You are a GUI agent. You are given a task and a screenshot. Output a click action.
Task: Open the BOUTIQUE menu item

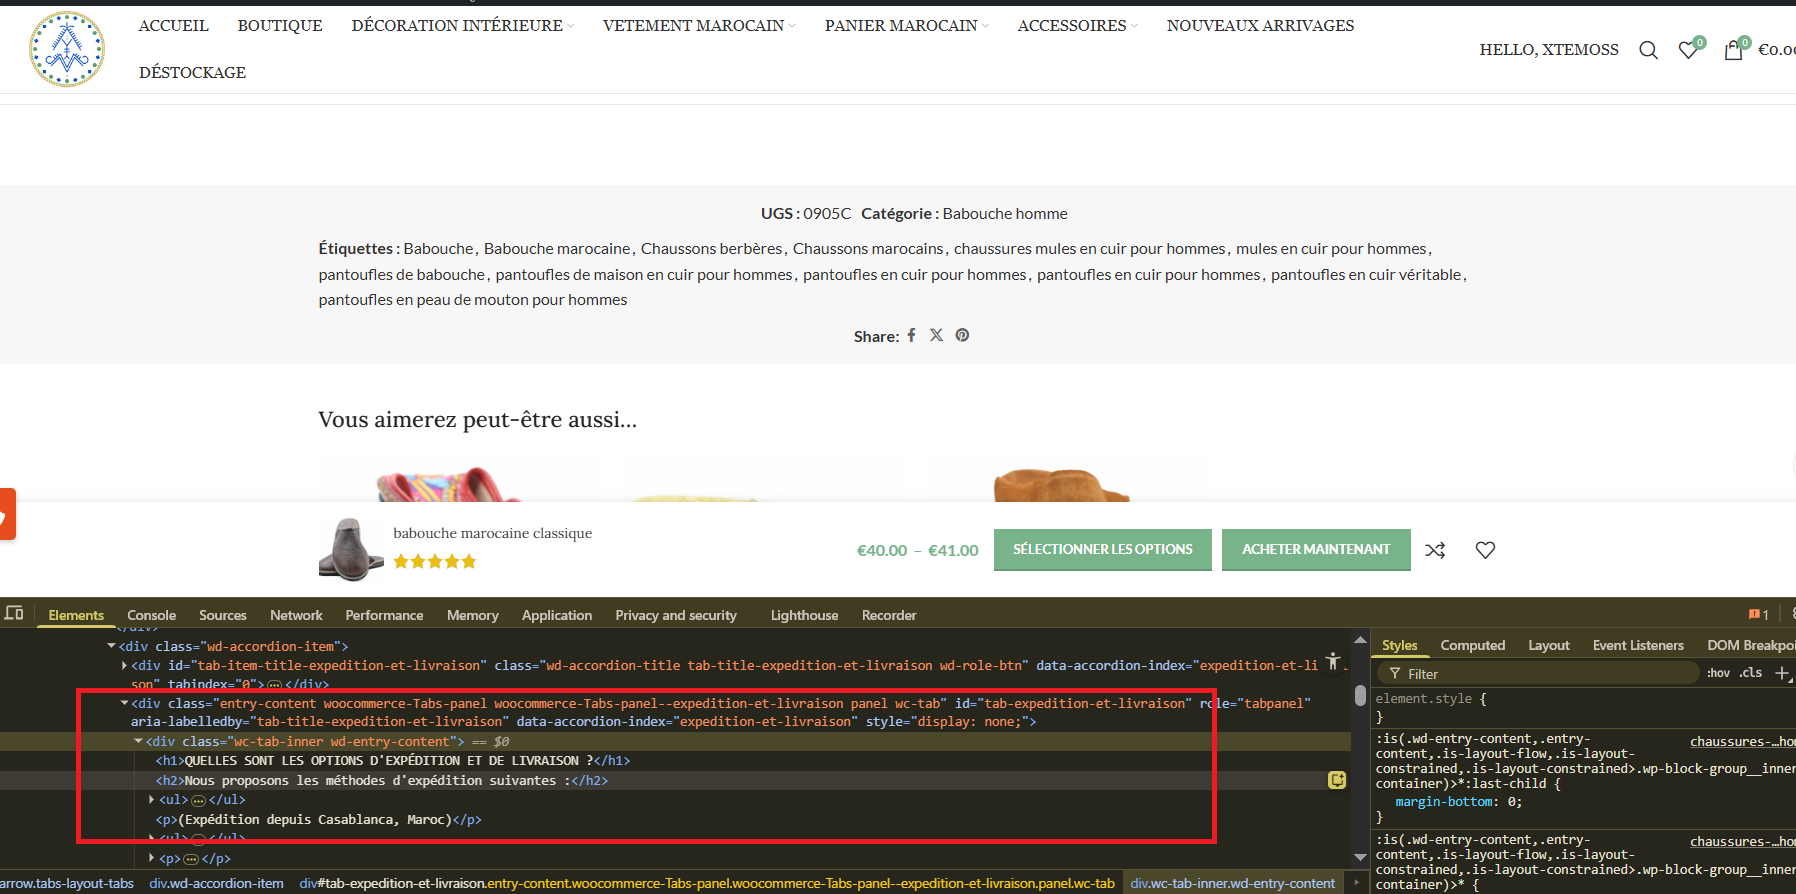pos(280,25)
